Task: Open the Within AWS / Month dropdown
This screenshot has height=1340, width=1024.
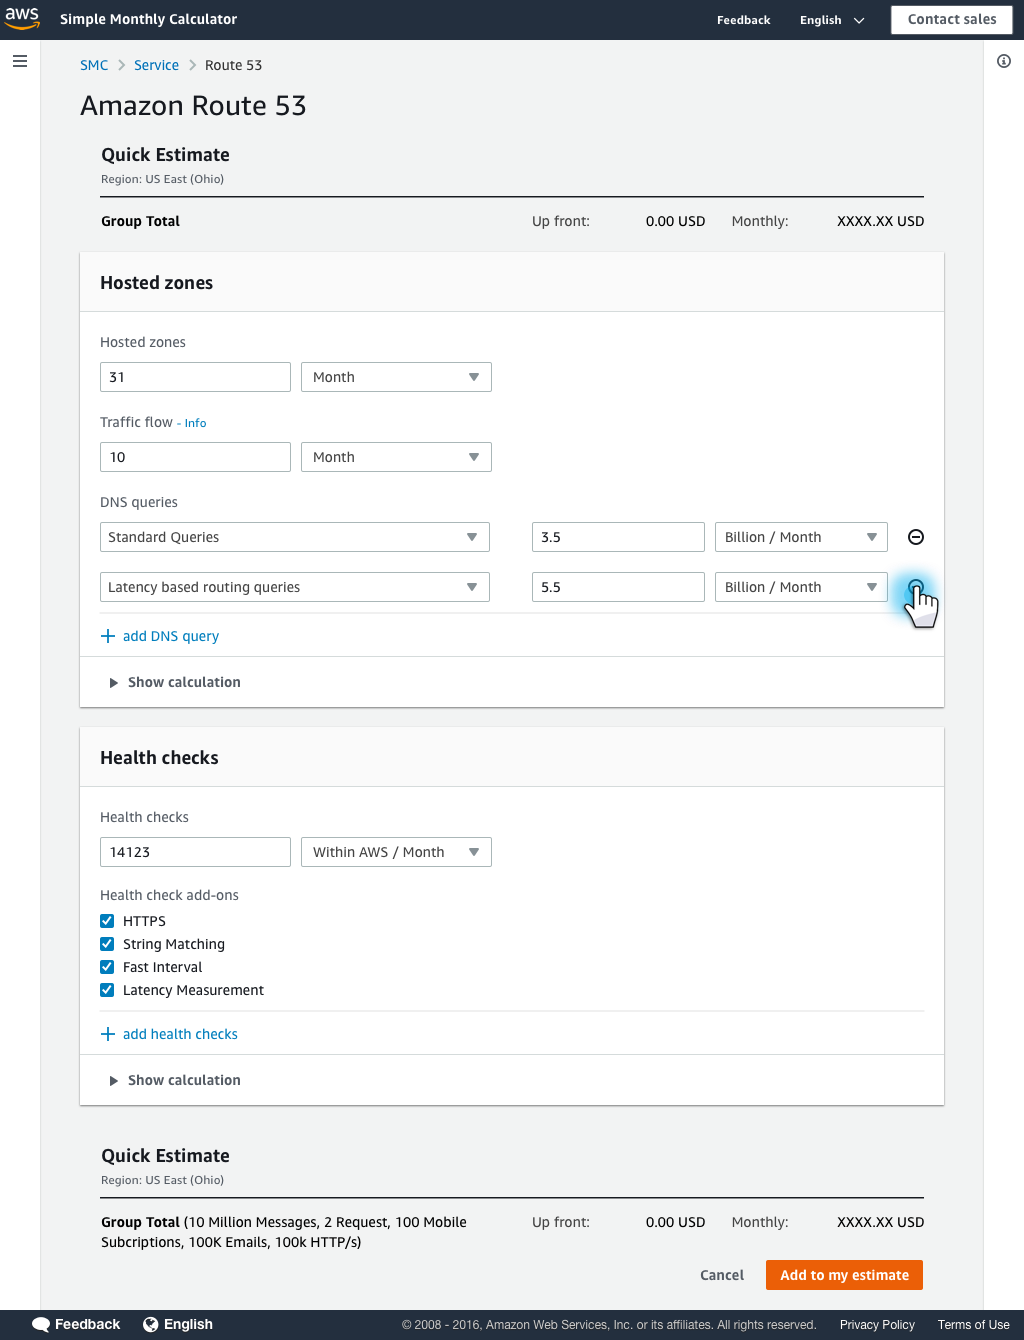Action: click(x=396, y=852)
